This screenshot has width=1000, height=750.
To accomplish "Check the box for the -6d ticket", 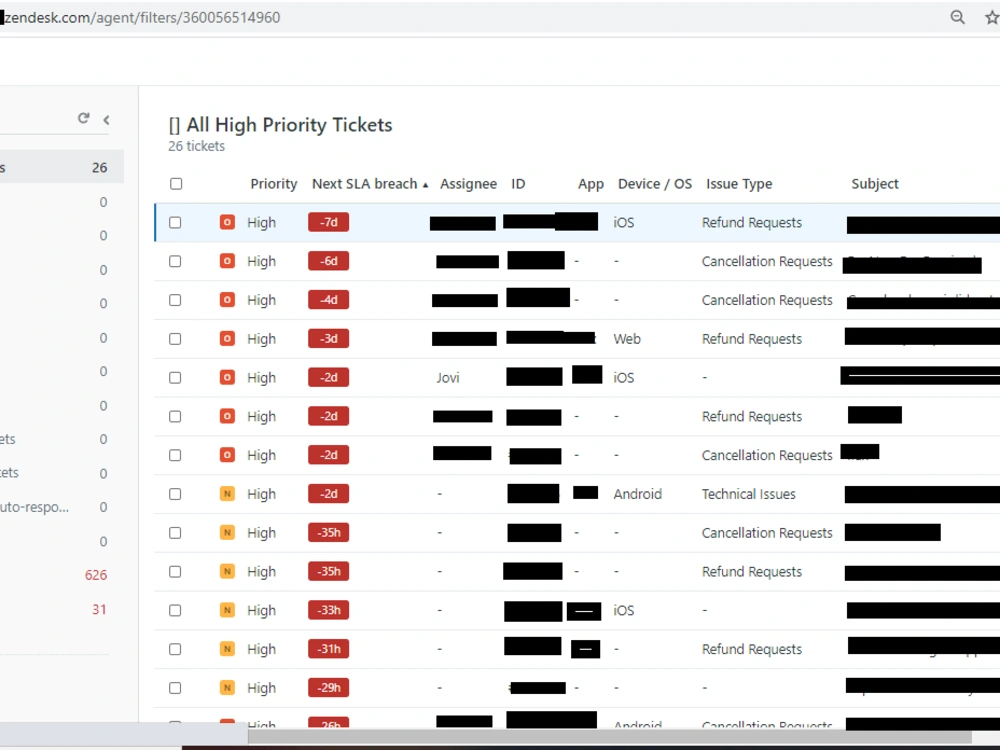I will click(x=175, y=261).
